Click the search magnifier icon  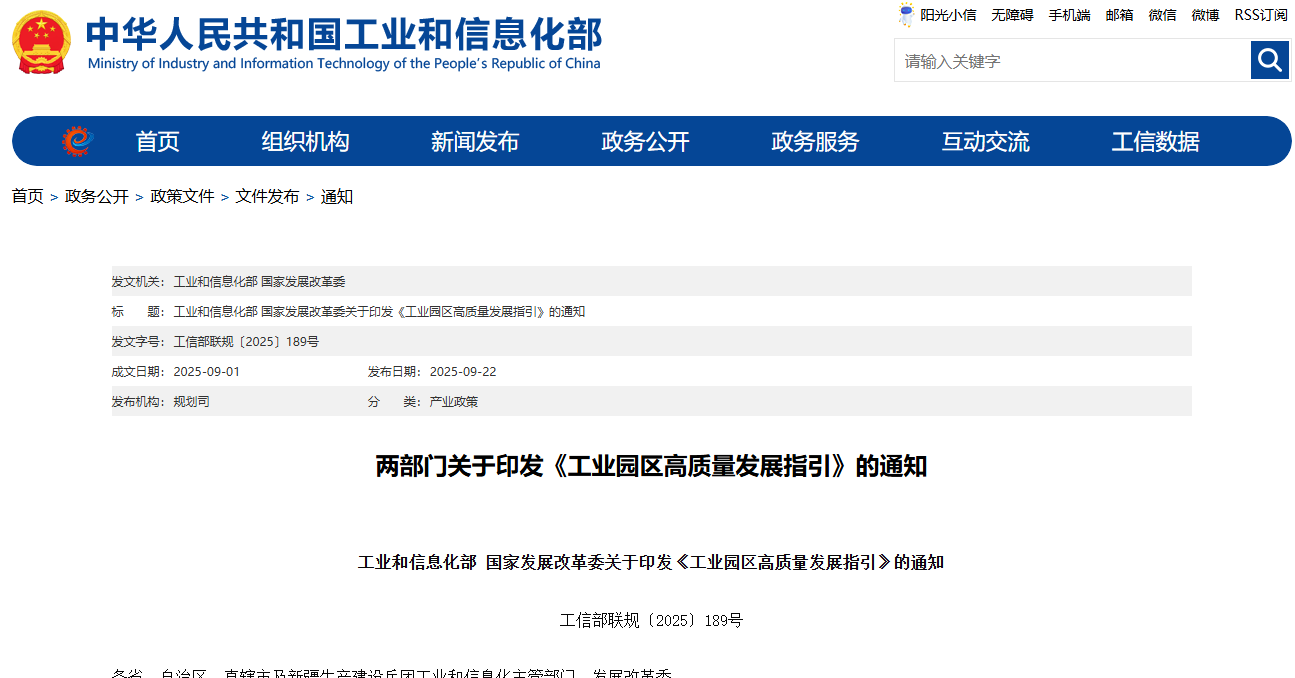pos(1269,60)
